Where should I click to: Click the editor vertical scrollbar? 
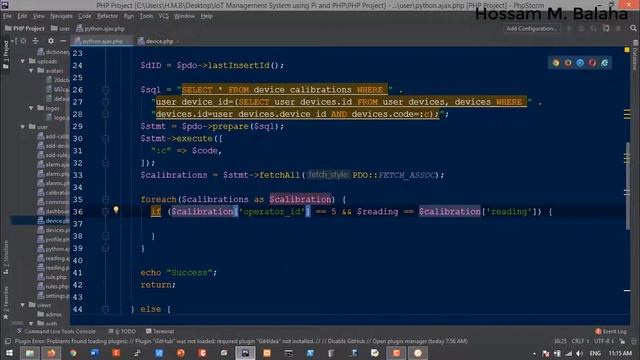tap(627, 186)
